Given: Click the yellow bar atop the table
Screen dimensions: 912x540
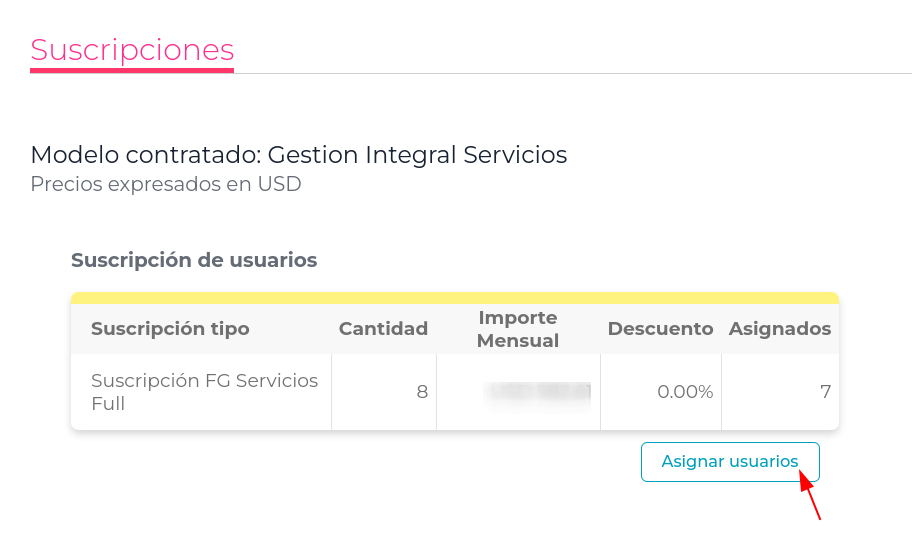Looking at the screenshot, I should [455, 298].
